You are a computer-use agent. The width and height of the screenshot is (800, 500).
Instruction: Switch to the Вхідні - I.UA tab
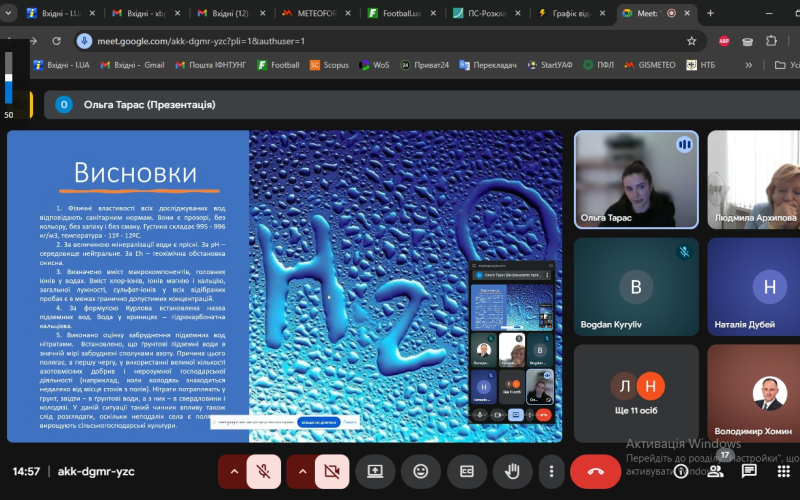click(x=61, y=13)
